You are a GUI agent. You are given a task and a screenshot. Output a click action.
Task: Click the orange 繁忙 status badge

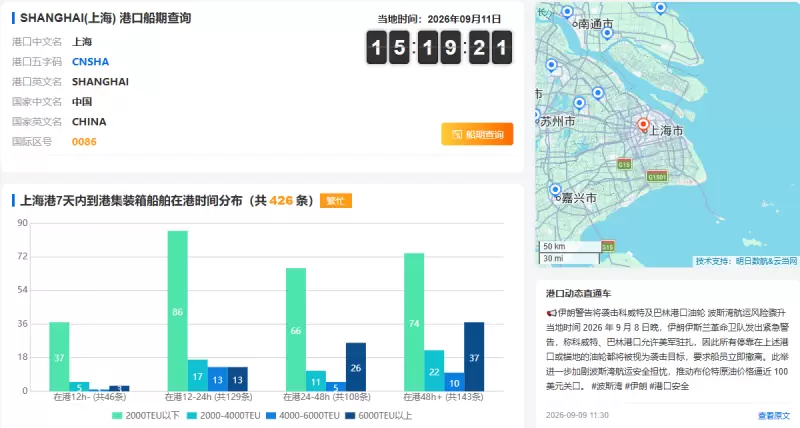336,200
